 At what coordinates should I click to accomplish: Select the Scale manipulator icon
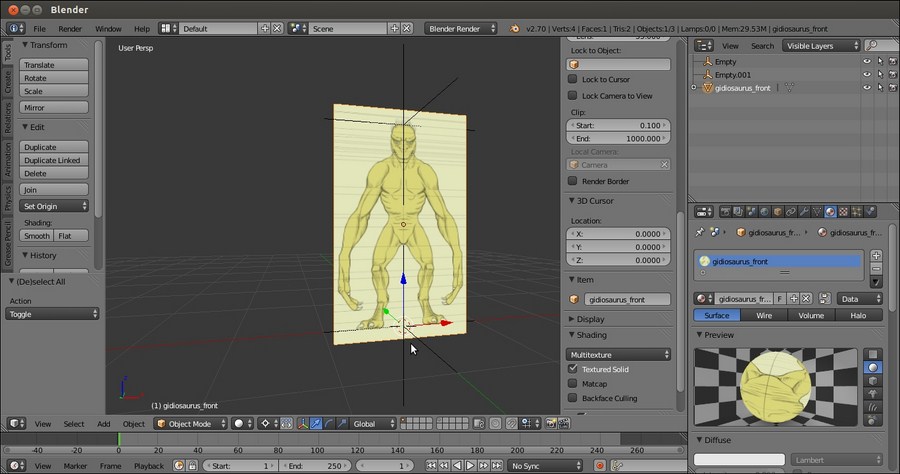coord(342,424)
